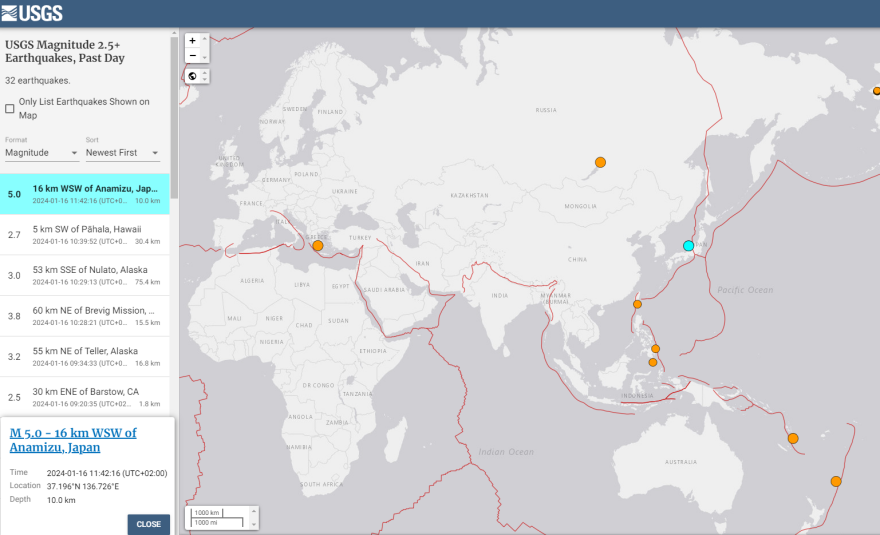
Task: Click the USGS logo in header
Action: coord(32,13)
